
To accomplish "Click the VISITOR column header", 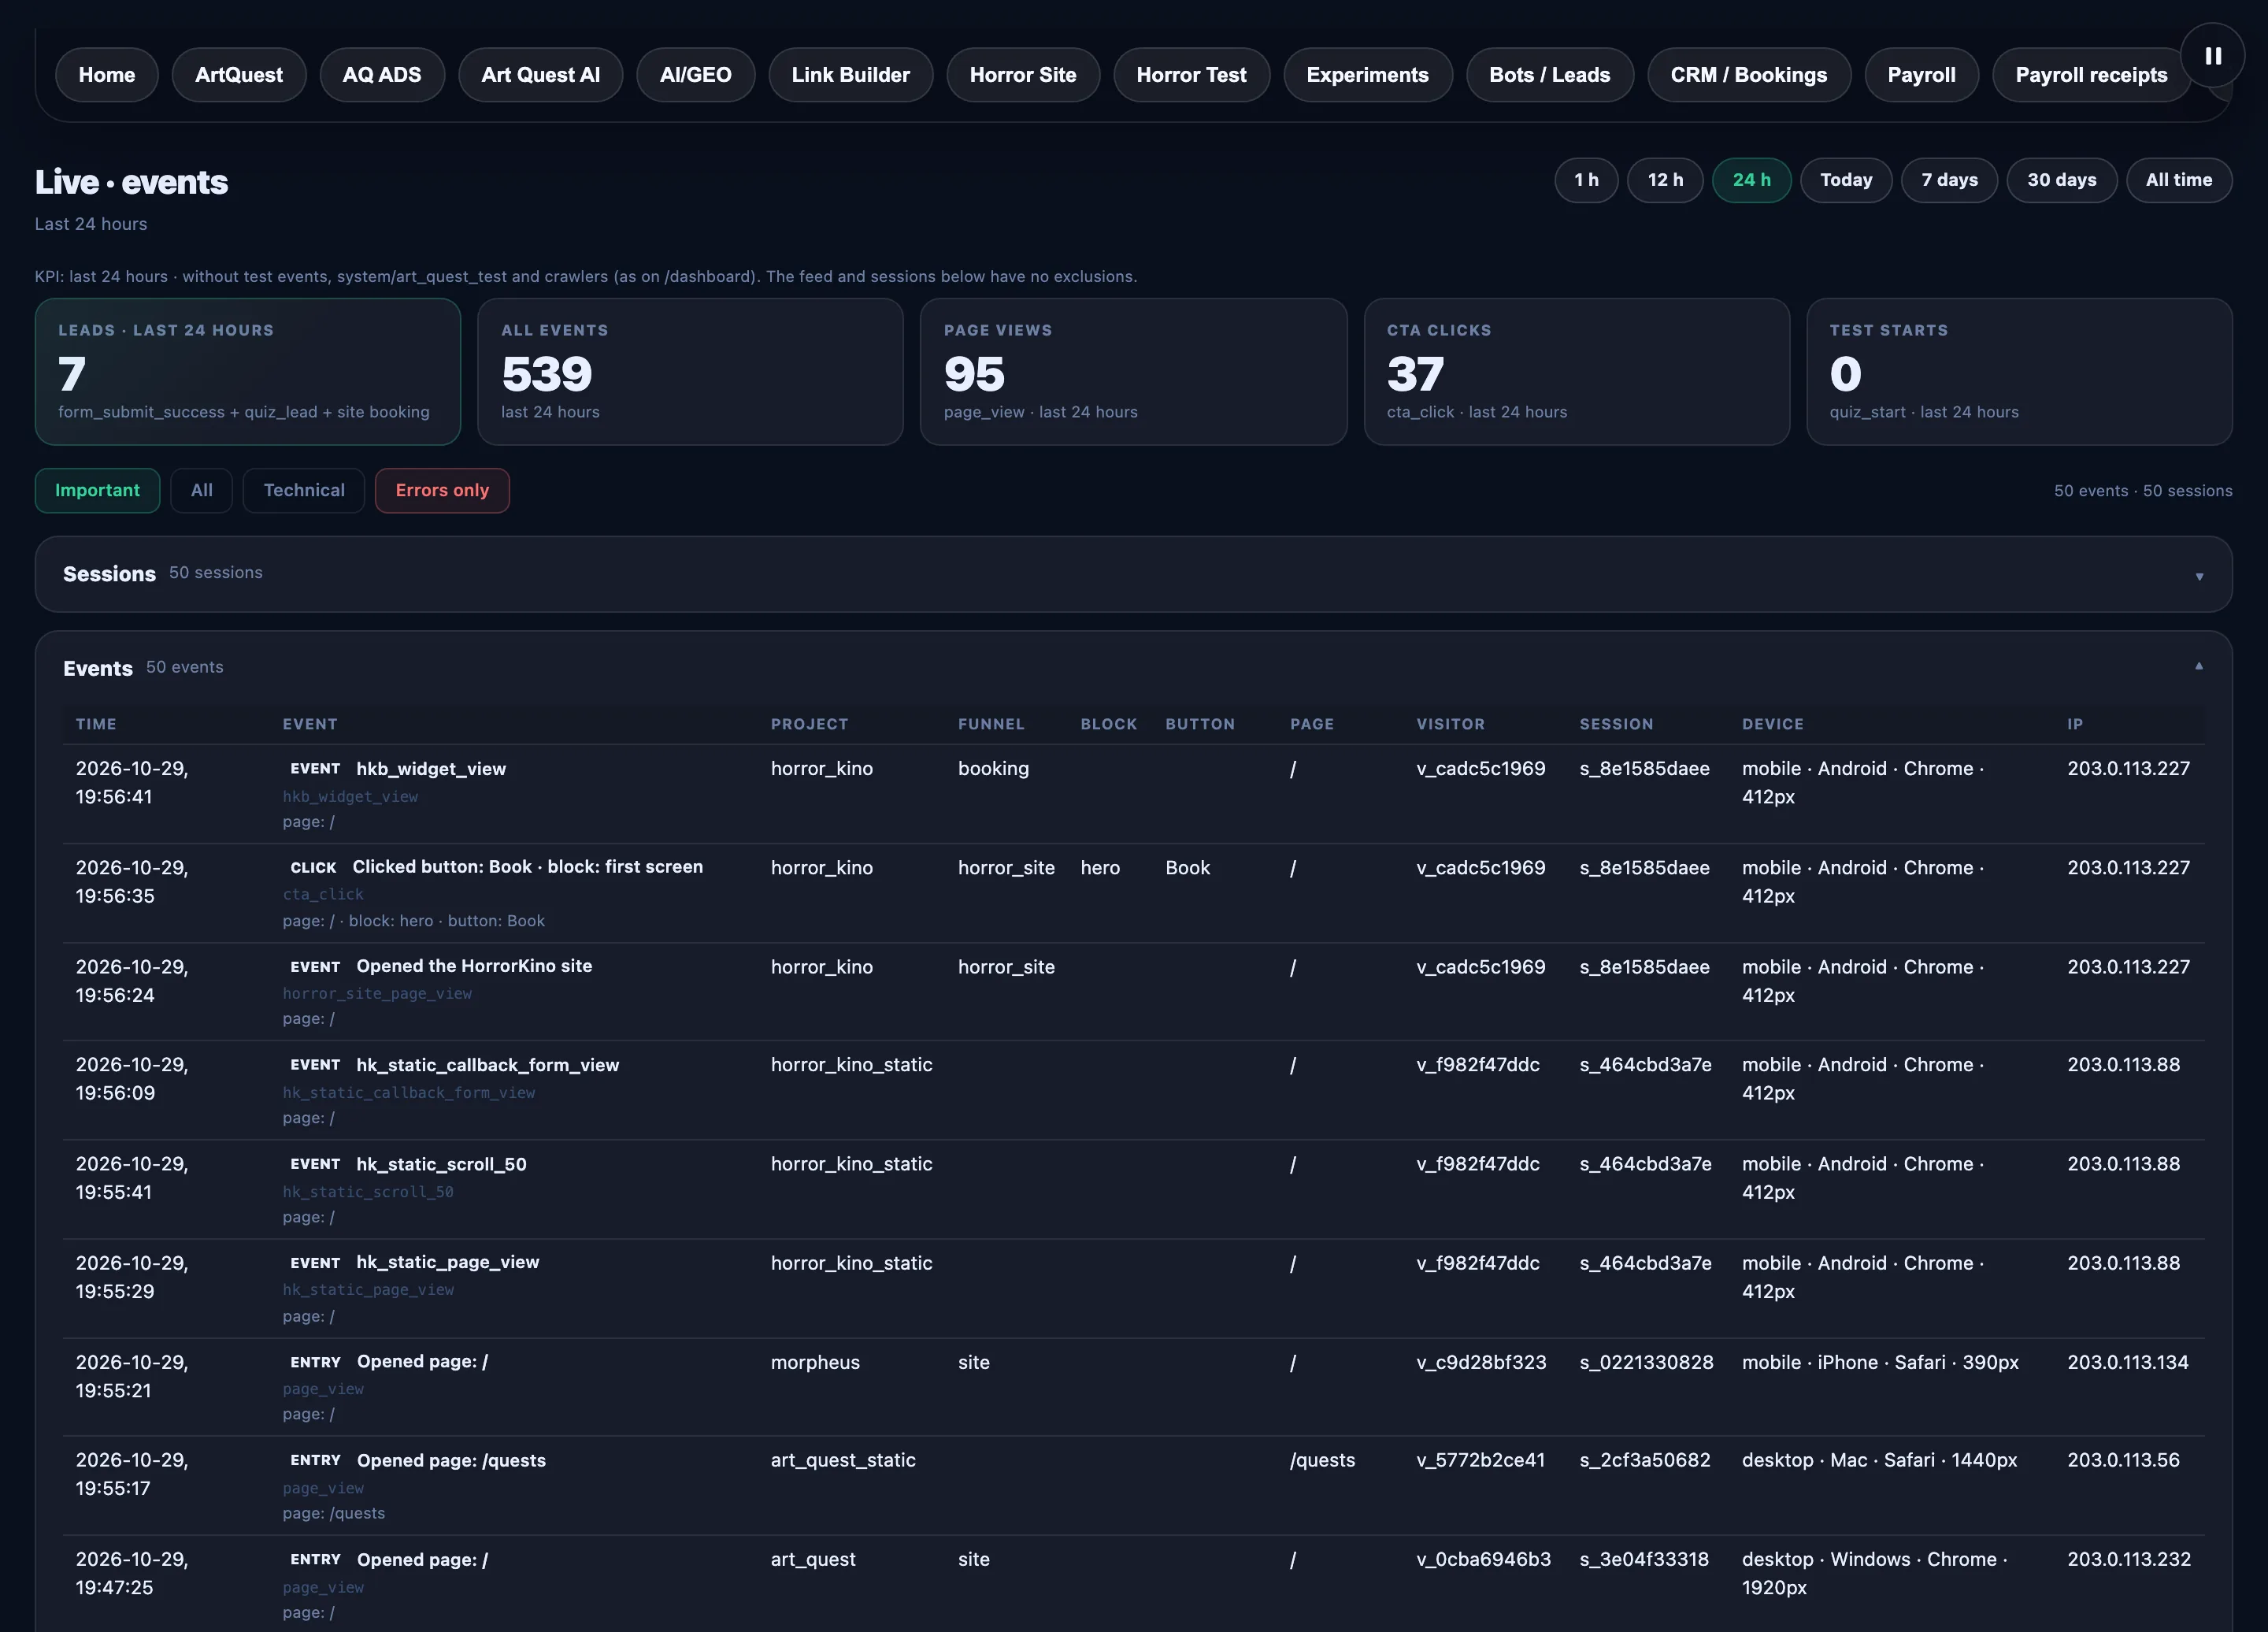I will [x=1451, y=724].
